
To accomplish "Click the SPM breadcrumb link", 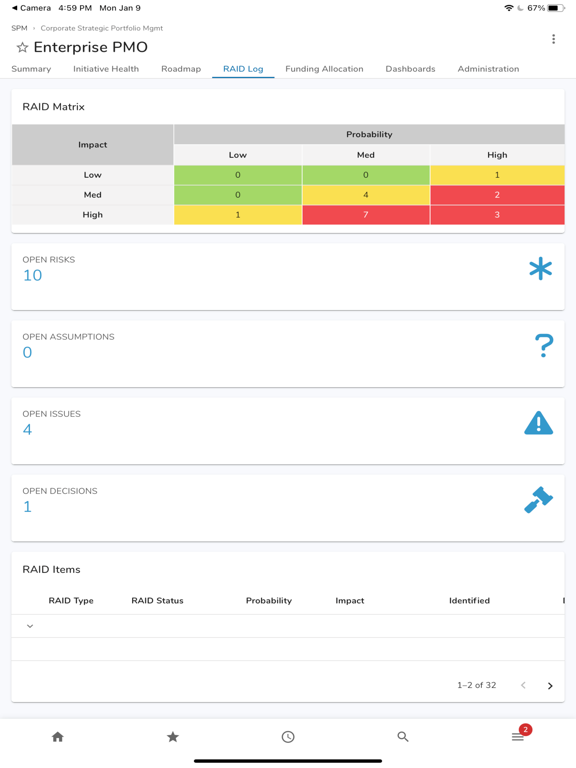I will (x=19, y=28).
